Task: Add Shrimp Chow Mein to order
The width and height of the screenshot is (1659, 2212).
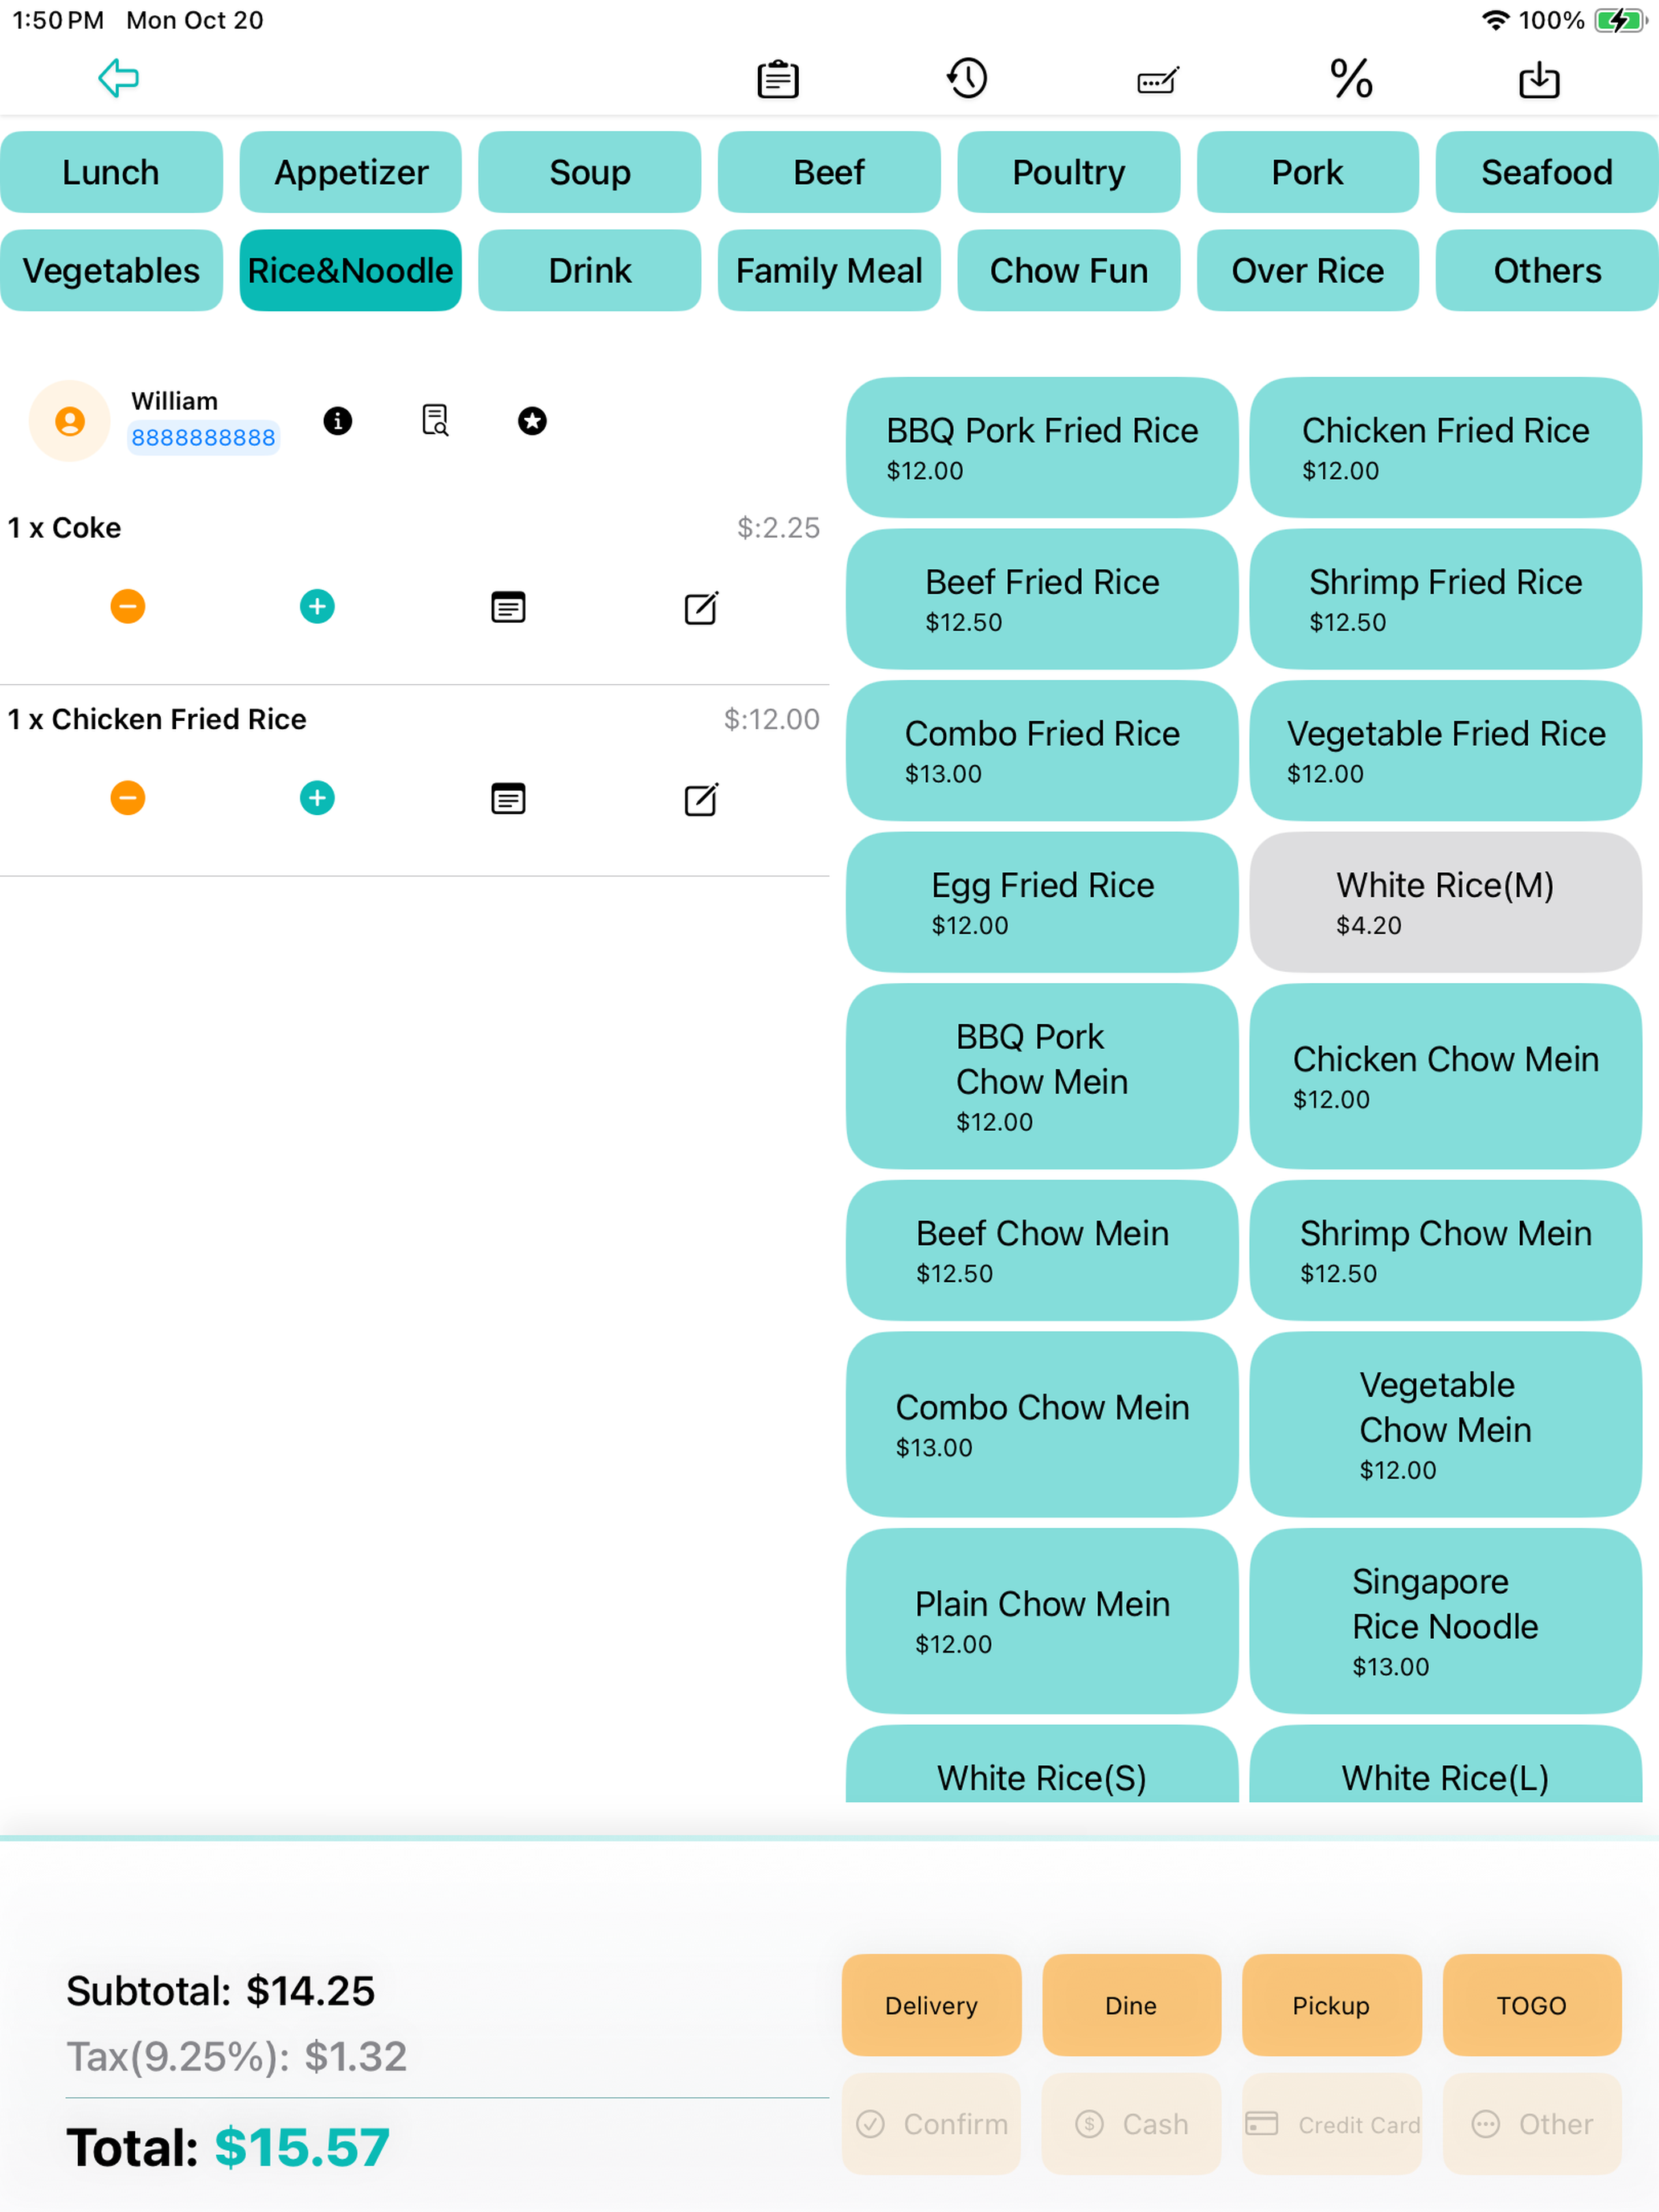Action: [x=1445, y=1250]
